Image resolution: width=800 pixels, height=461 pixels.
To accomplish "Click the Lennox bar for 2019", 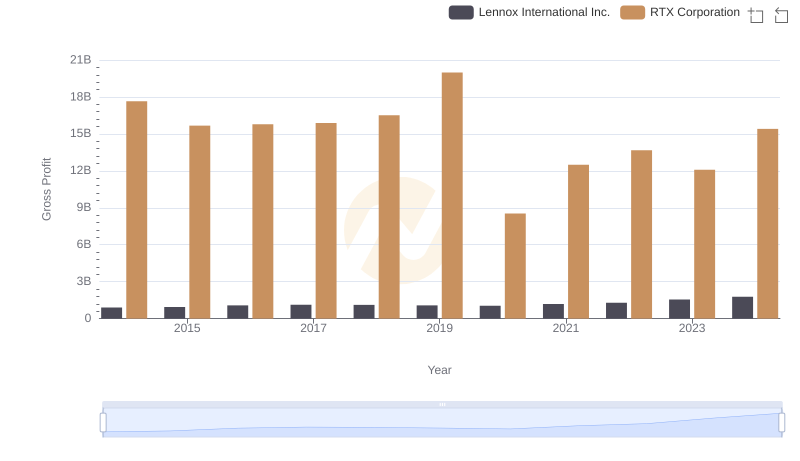I will click(427, 312).
